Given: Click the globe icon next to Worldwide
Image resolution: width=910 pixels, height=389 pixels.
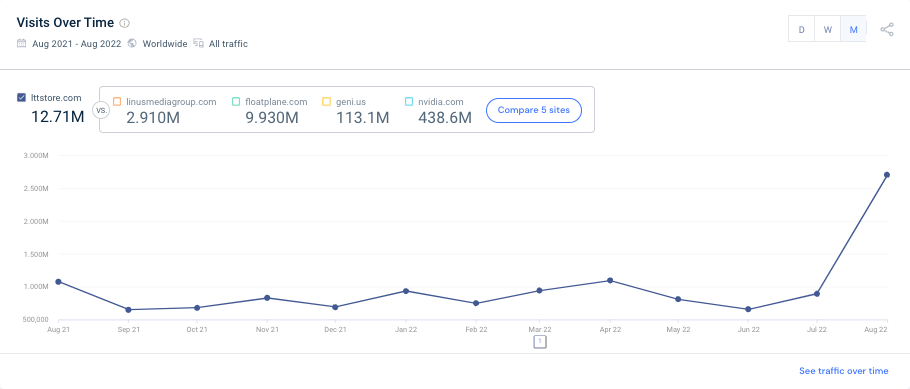Looking at the screenshot, I should pos(132,43).
